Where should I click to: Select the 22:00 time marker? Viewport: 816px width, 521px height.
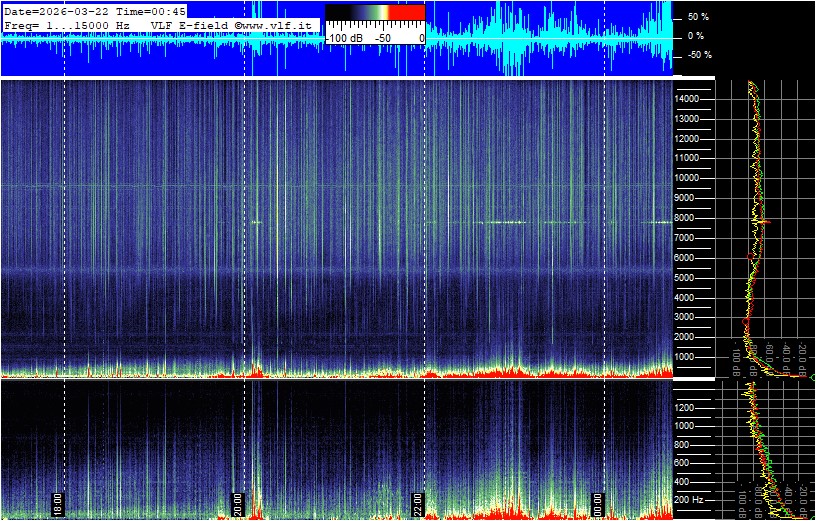417,504
